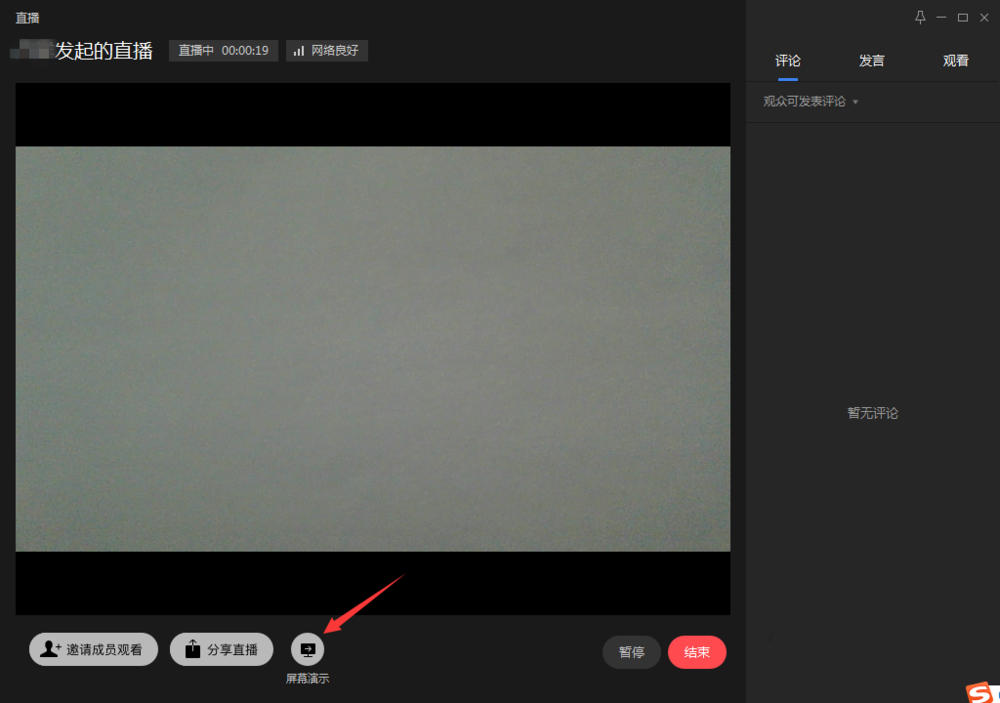Switch to the 发言 tab
This screenshot has width=1000, height=703.
(871, 60)
